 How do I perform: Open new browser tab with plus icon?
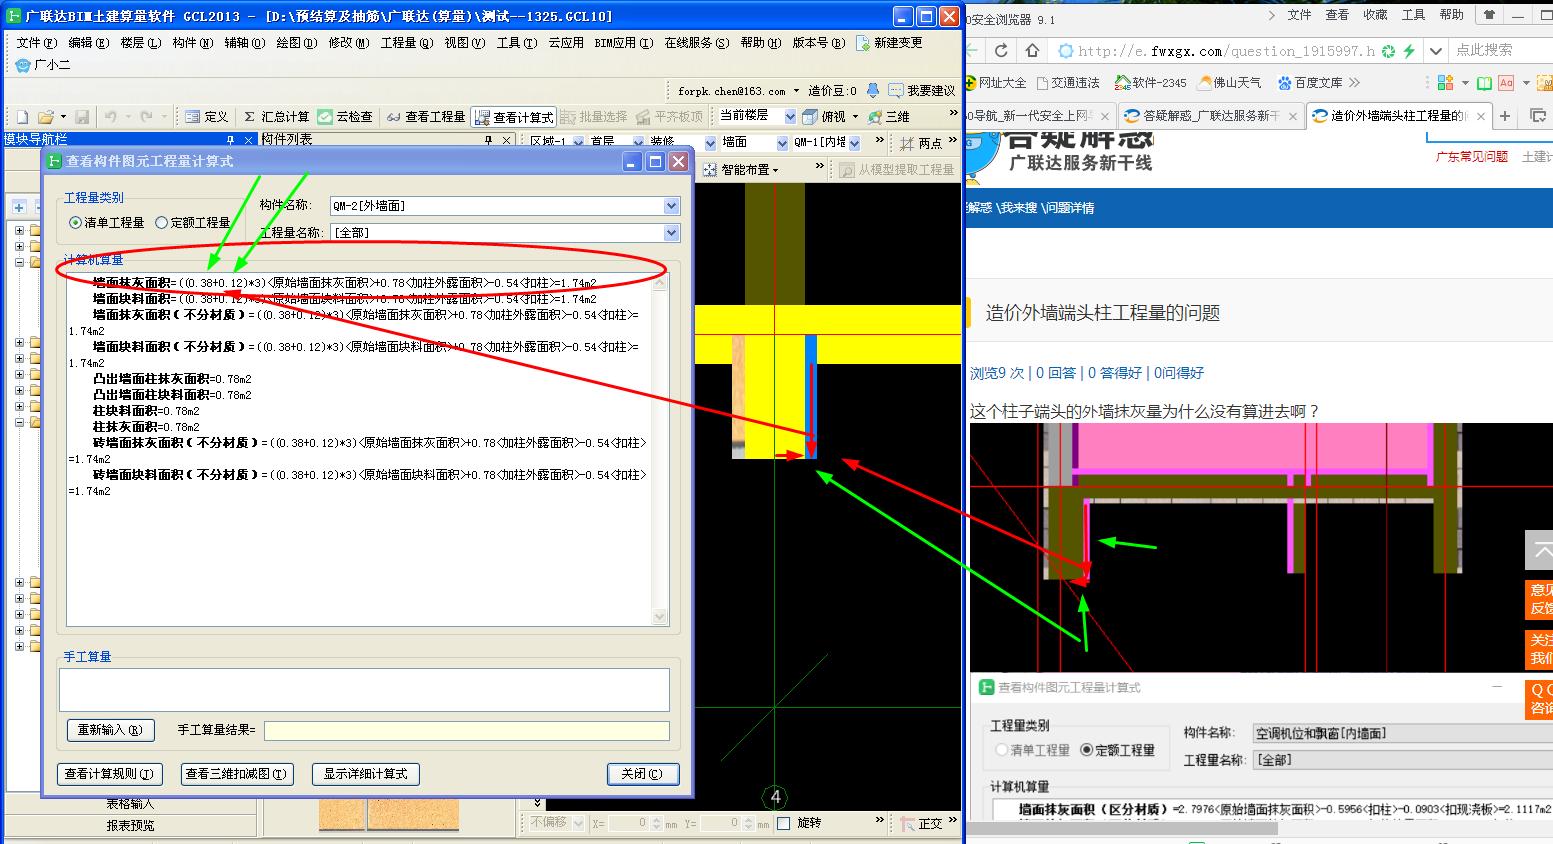point(1505,116)
